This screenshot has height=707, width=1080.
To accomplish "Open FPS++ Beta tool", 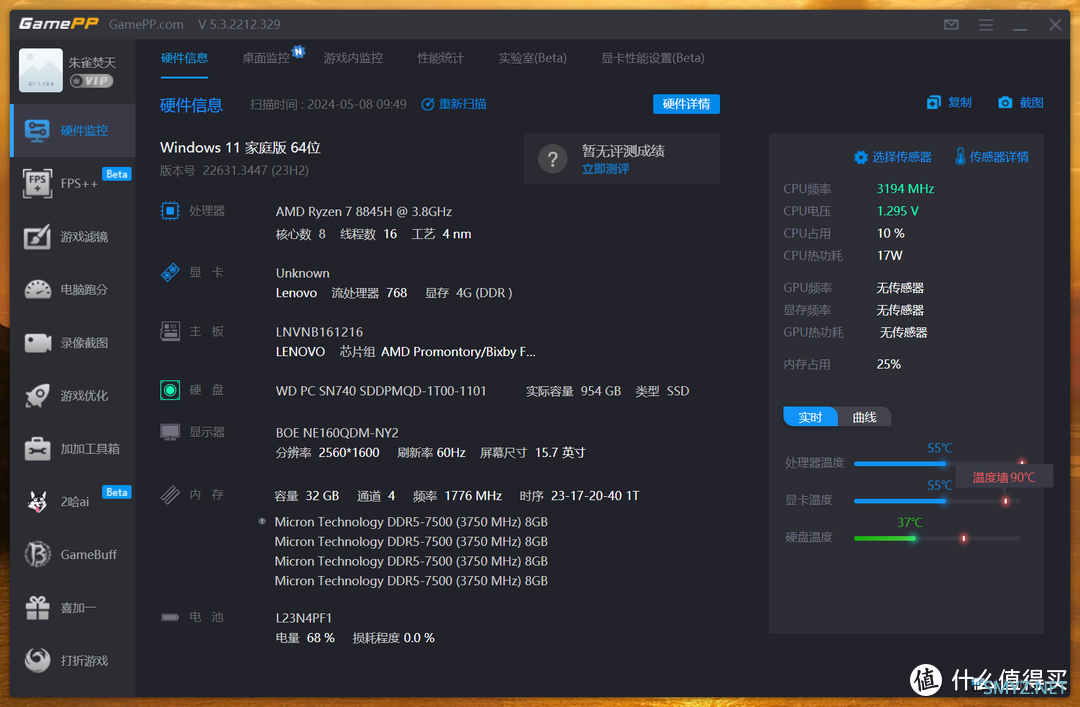I will pyautogui.click(x=73, y=183).
